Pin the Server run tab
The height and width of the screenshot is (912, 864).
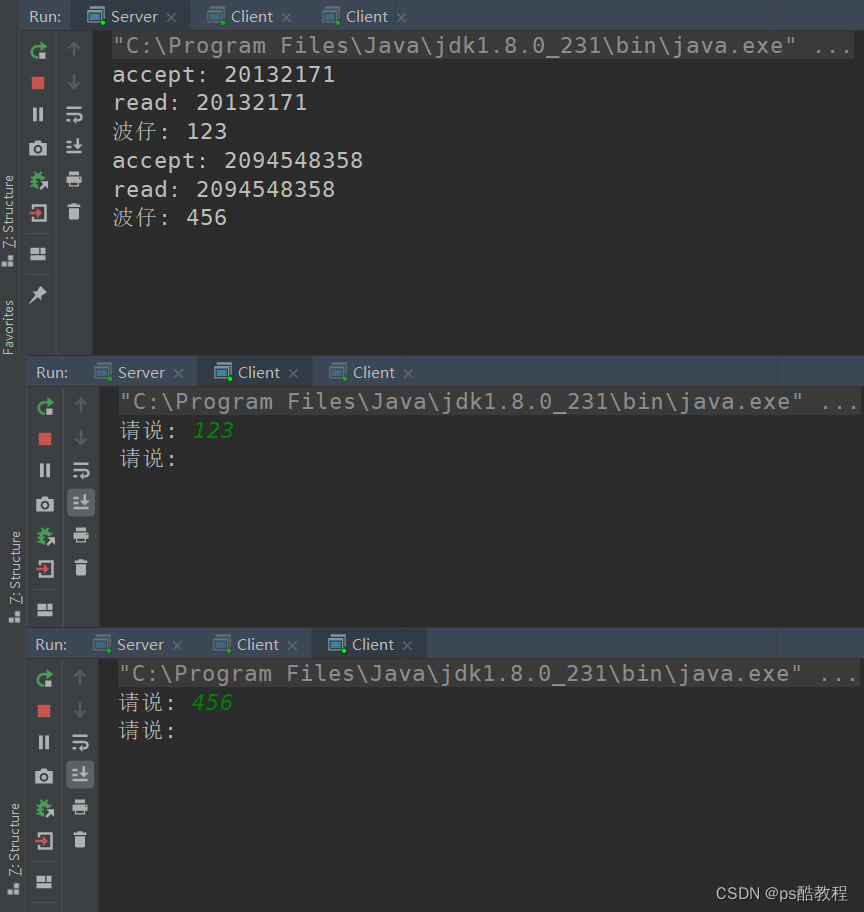tap(38, 294)
